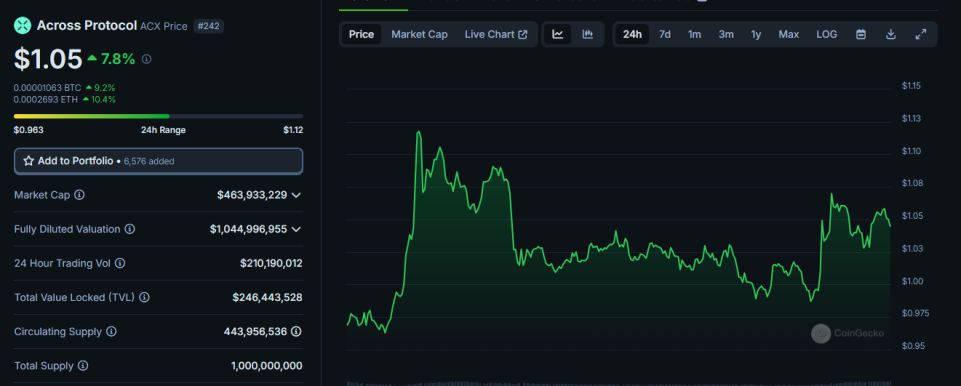The width and height of the screenshot is (961, 386).
Task: Select the line chart view icon
Action: click(x=557, y=34)
